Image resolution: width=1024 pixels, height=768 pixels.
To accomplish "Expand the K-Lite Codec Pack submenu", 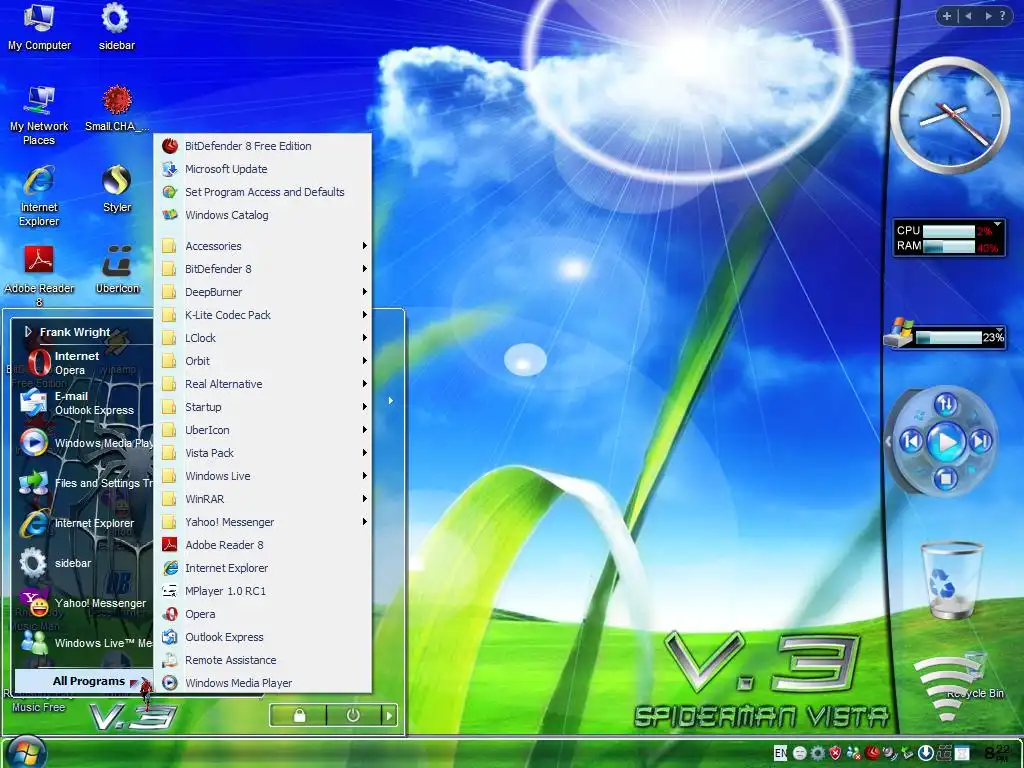I will (x=265, y=315).
